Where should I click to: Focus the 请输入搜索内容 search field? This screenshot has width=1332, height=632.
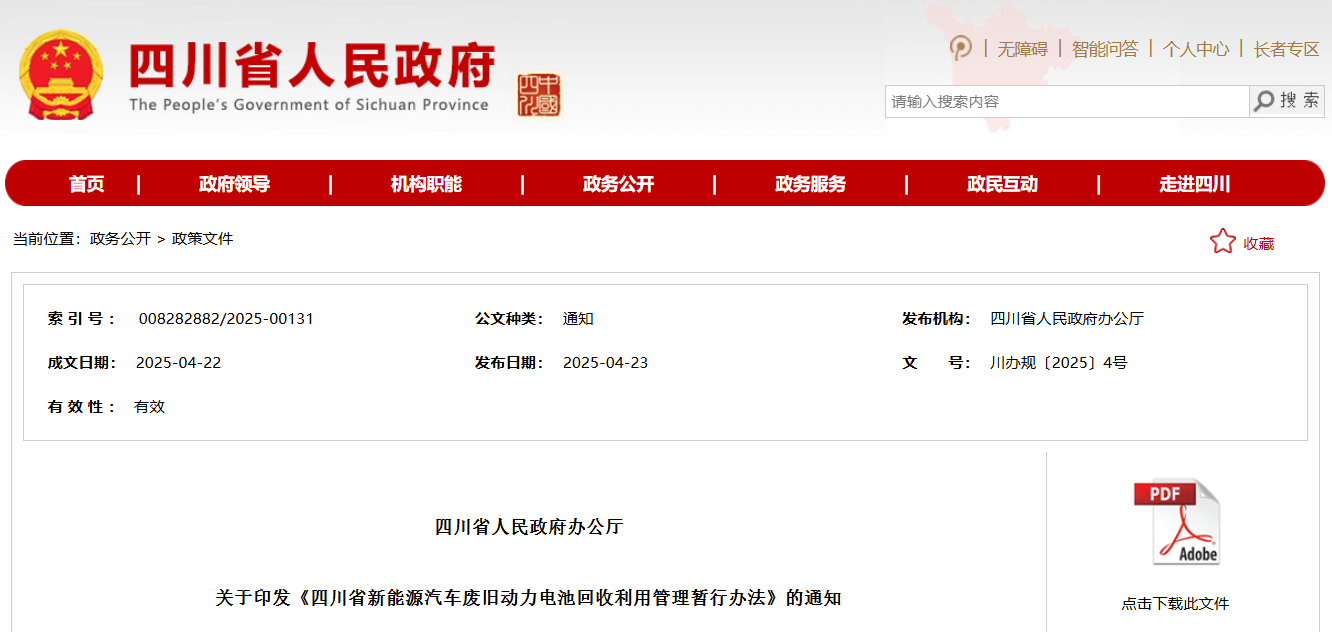[1066, 101]
